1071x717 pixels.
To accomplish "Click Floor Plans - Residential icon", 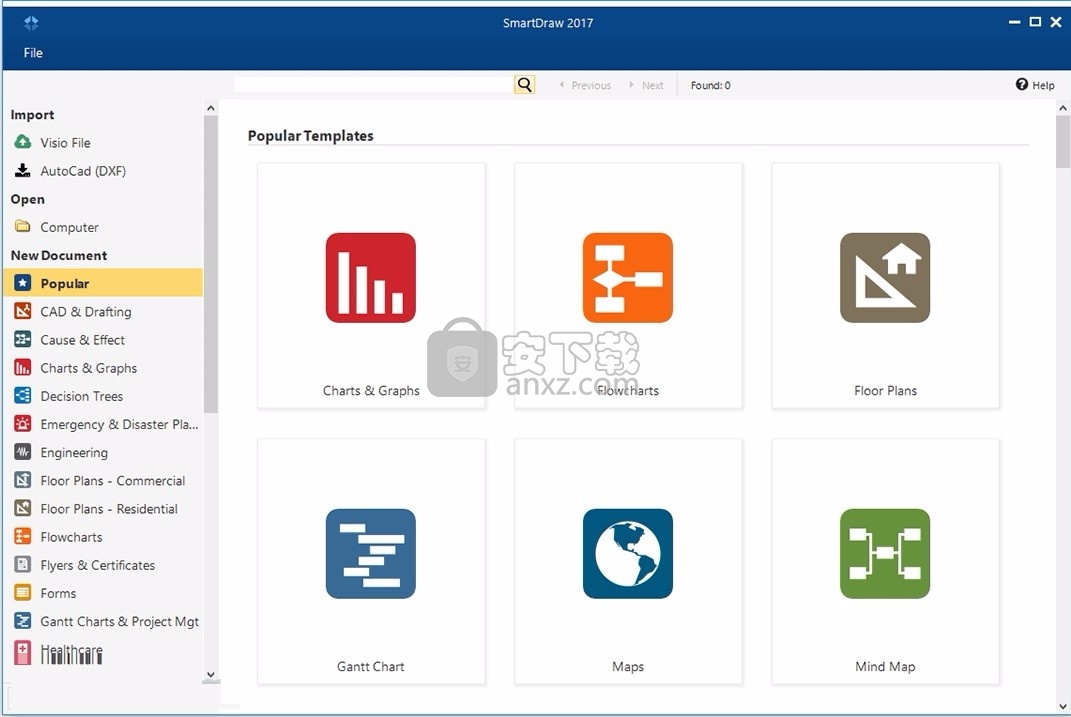I will [23, 508].
